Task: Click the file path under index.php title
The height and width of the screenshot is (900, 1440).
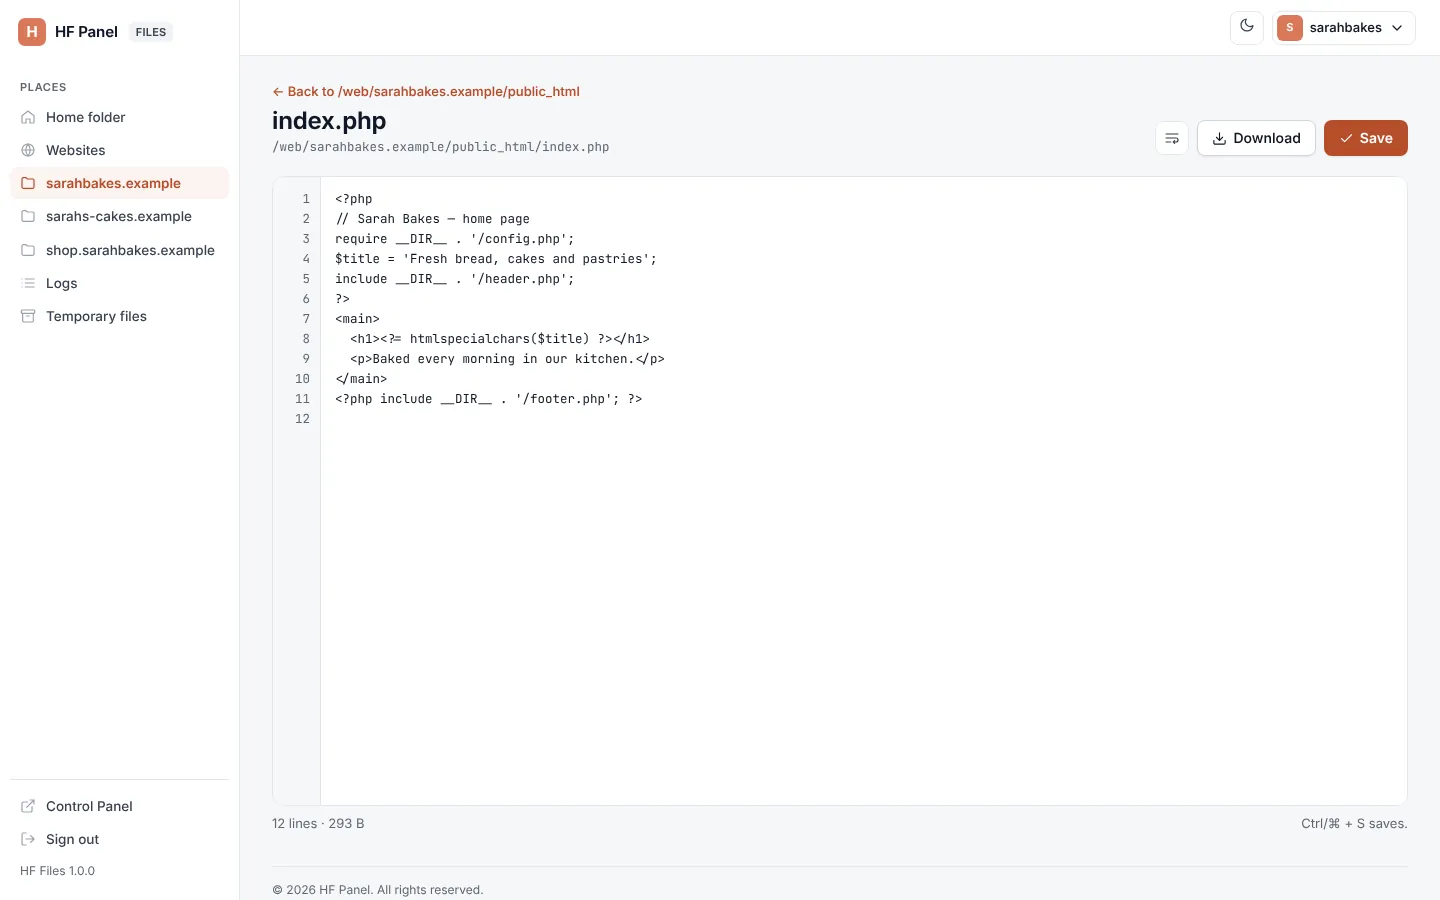Action: click(441, 147)
